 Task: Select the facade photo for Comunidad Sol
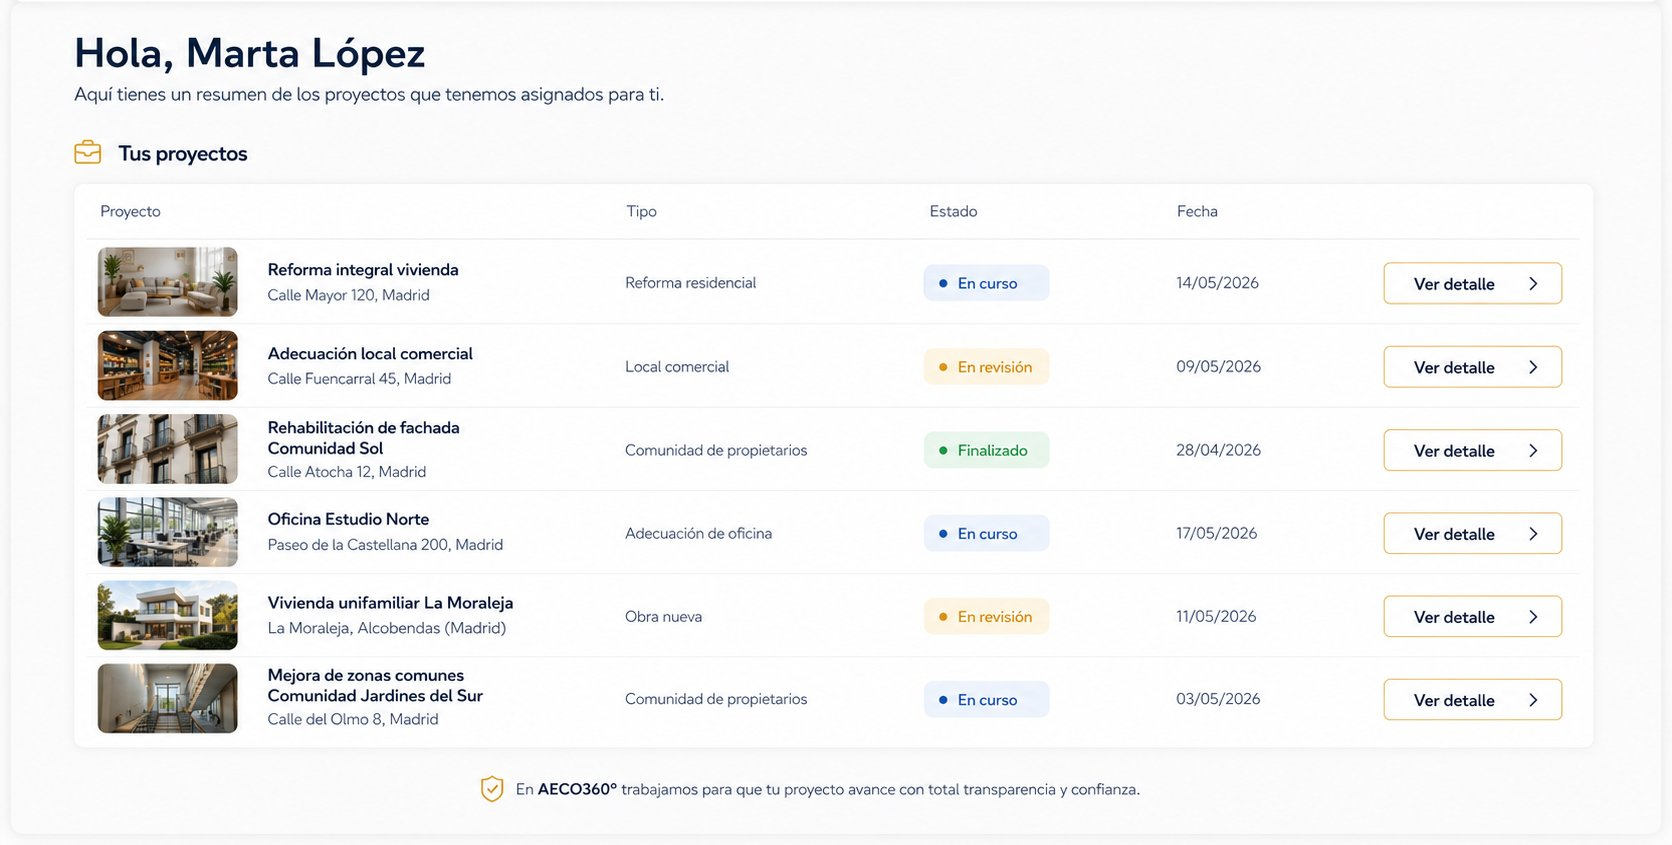(x=168, y=449)
